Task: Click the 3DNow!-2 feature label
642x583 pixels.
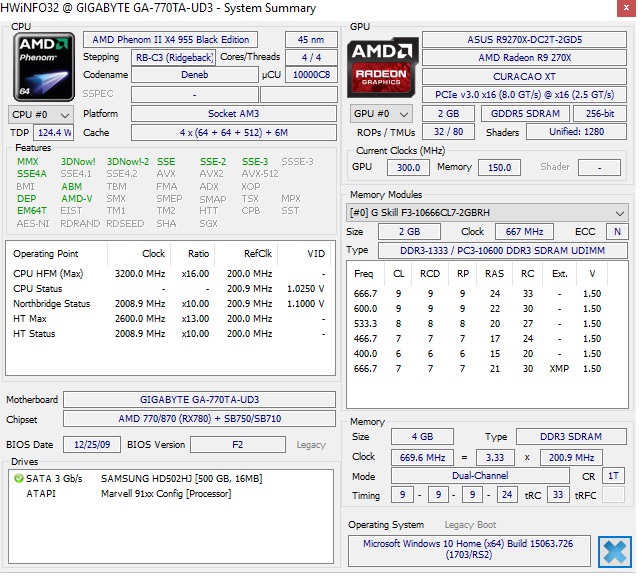Action: (128, 162)
